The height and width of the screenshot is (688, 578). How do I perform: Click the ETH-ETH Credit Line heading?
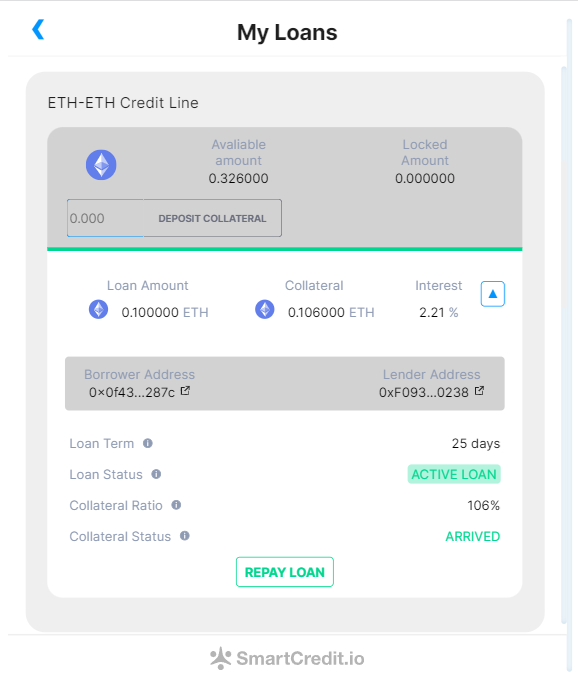tap(123, 103)
